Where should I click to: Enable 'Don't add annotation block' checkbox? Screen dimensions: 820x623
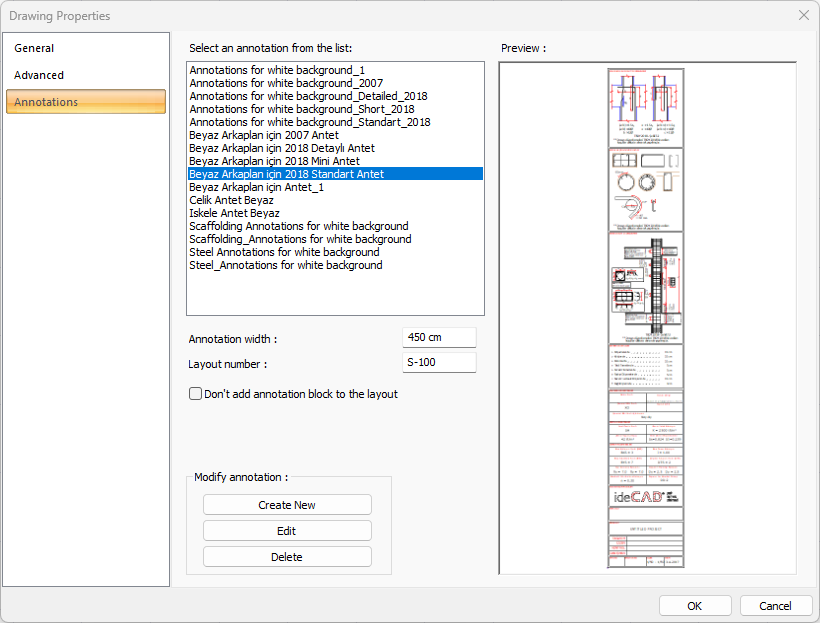(196, 394)
